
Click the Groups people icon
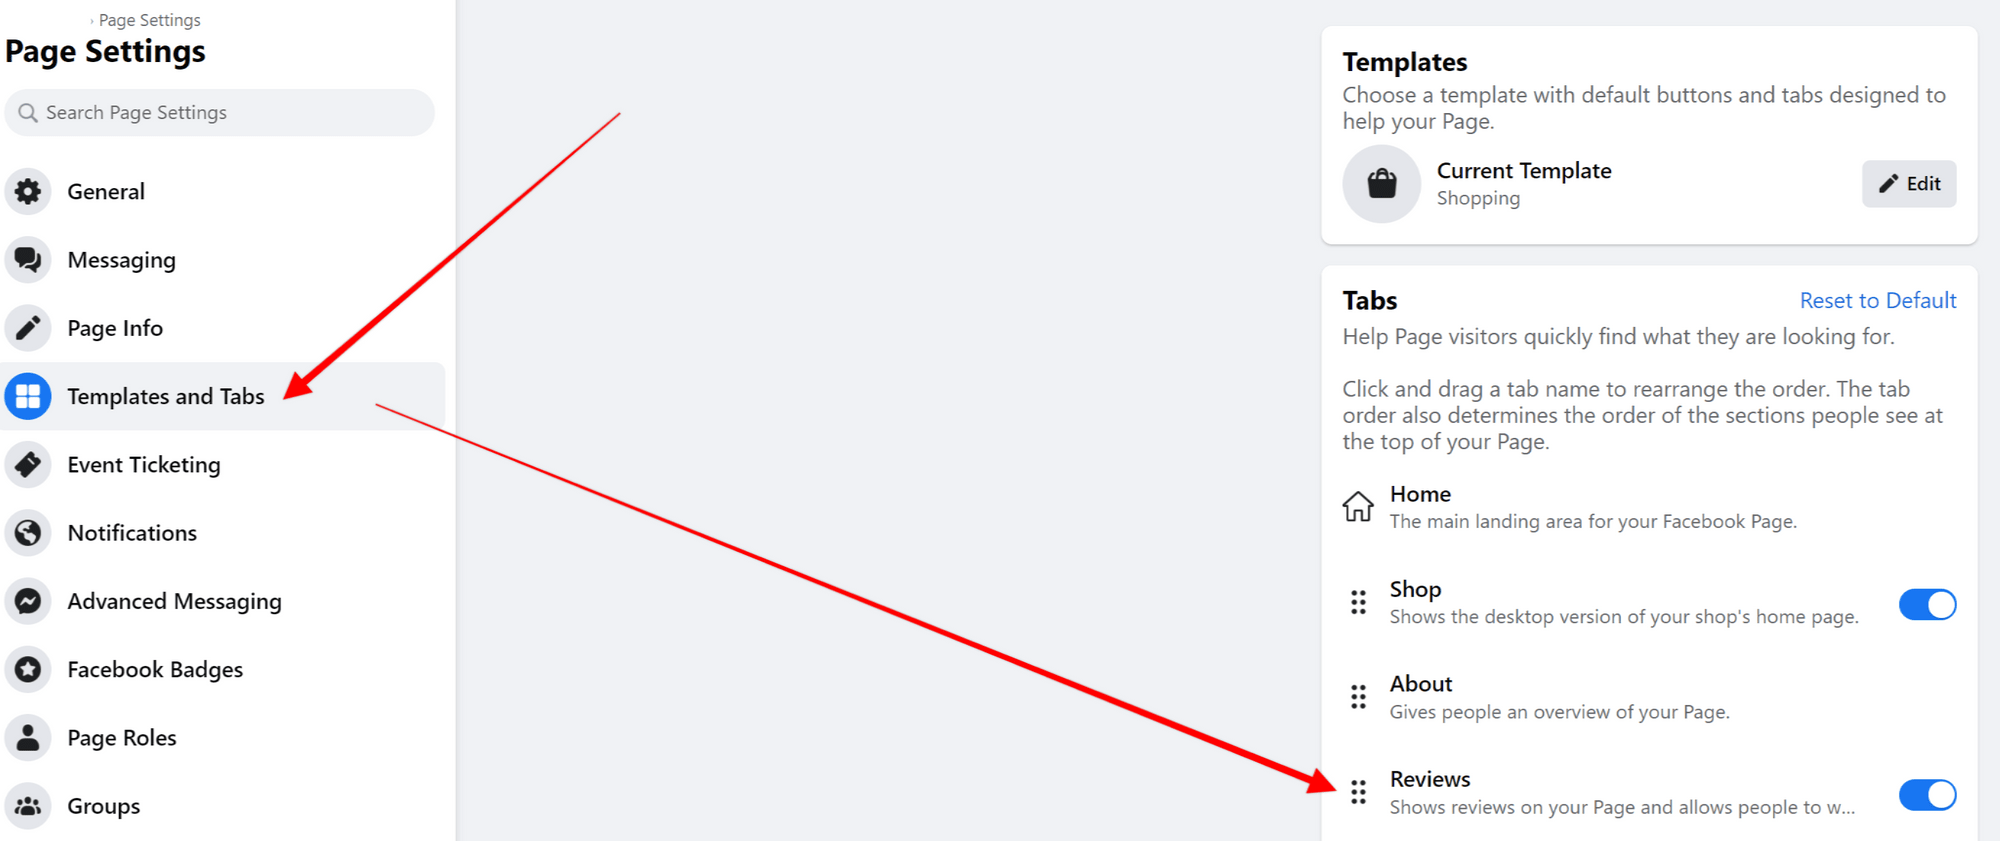[x=28, y=805]
